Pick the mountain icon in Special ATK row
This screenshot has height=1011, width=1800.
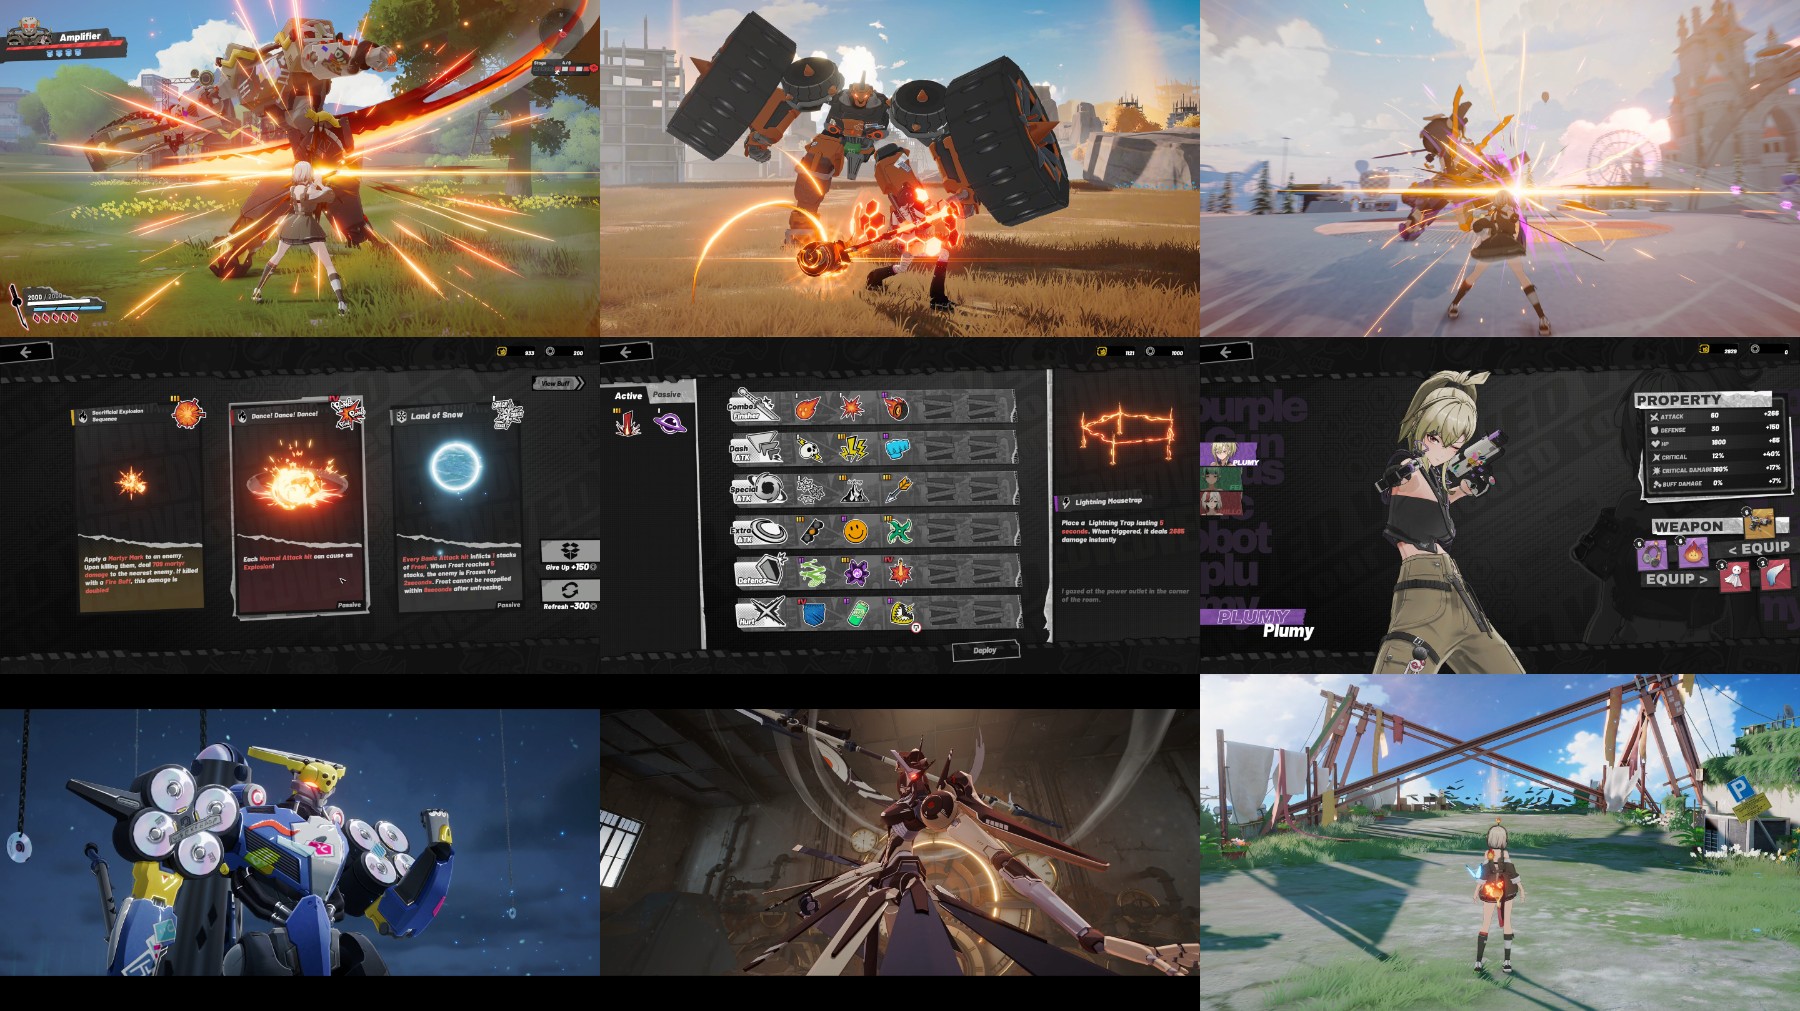853,489
